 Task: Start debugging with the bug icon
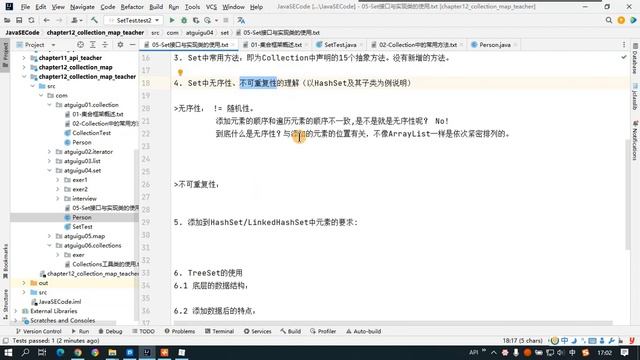coord(184,20)
